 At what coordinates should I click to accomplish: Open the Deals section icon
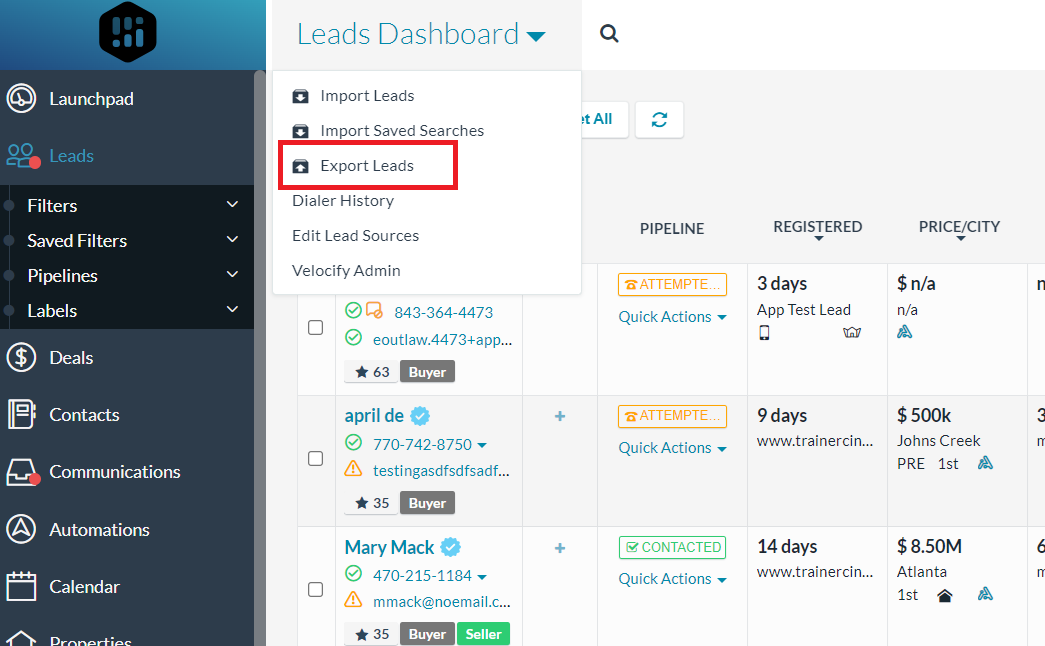click(x=21, y=357)
